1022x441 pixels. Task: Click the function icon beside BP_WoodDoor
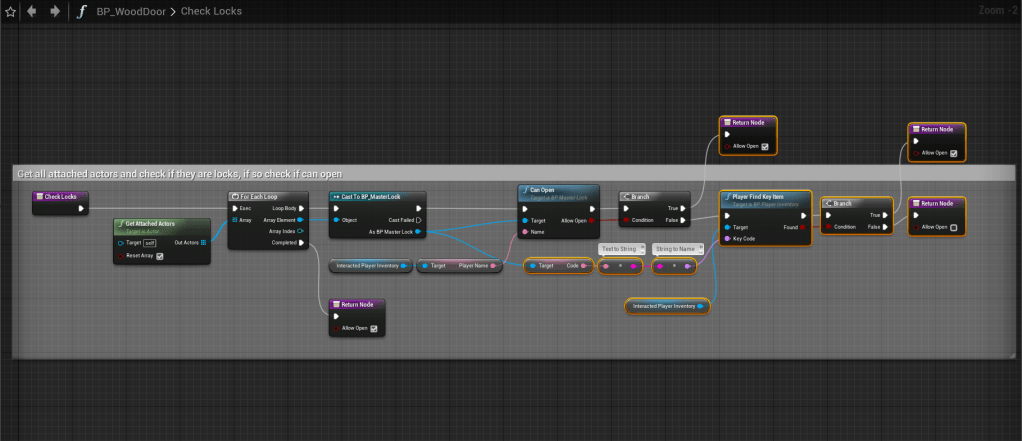click(80, 12)
